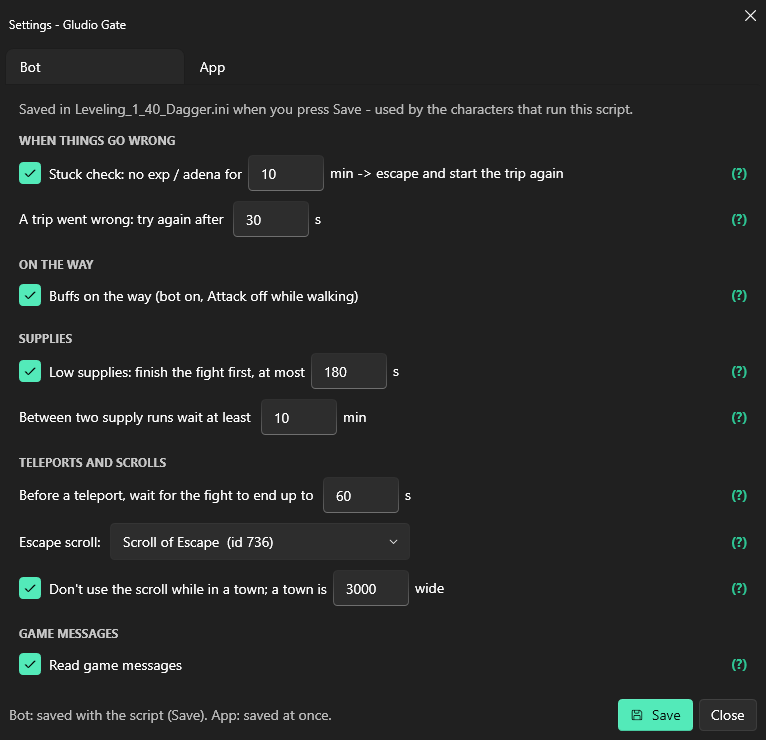766x740 pixels.
Task: Close the settings window with the X
Action: click(x=750, y=16)
